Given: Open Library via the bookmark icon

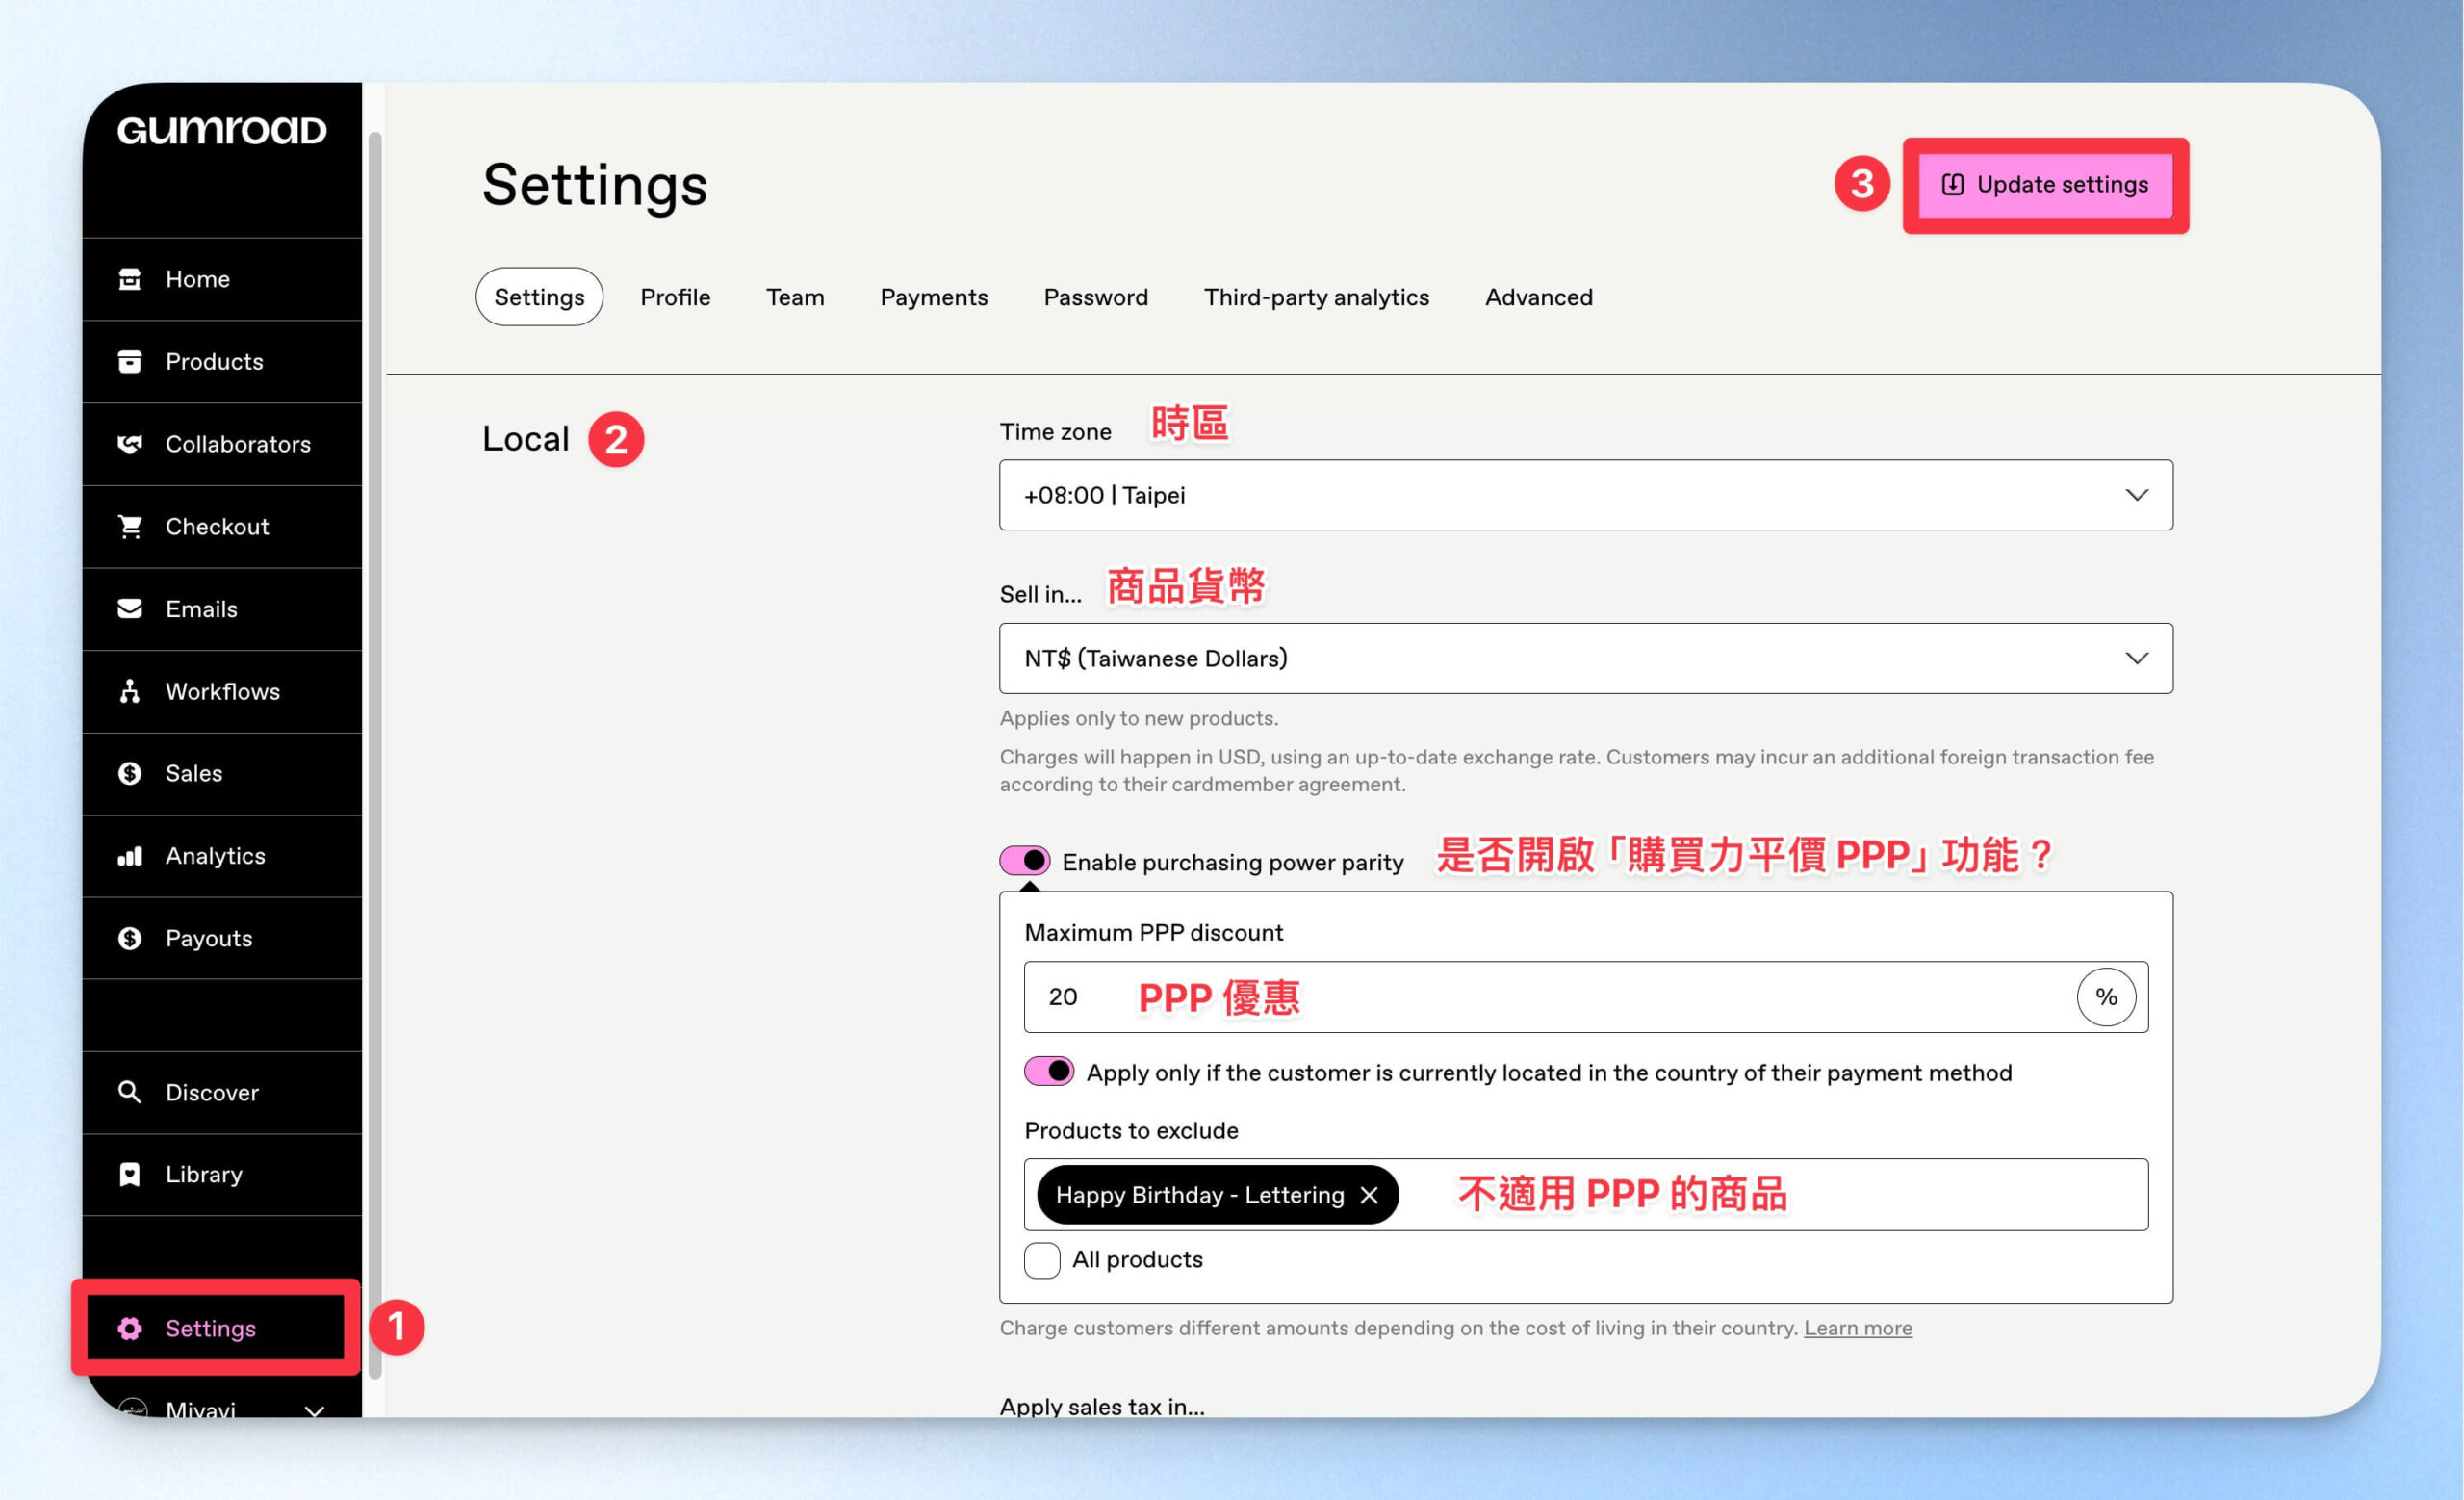Looking at the screenshot, I should click(x=130, y=1174).
